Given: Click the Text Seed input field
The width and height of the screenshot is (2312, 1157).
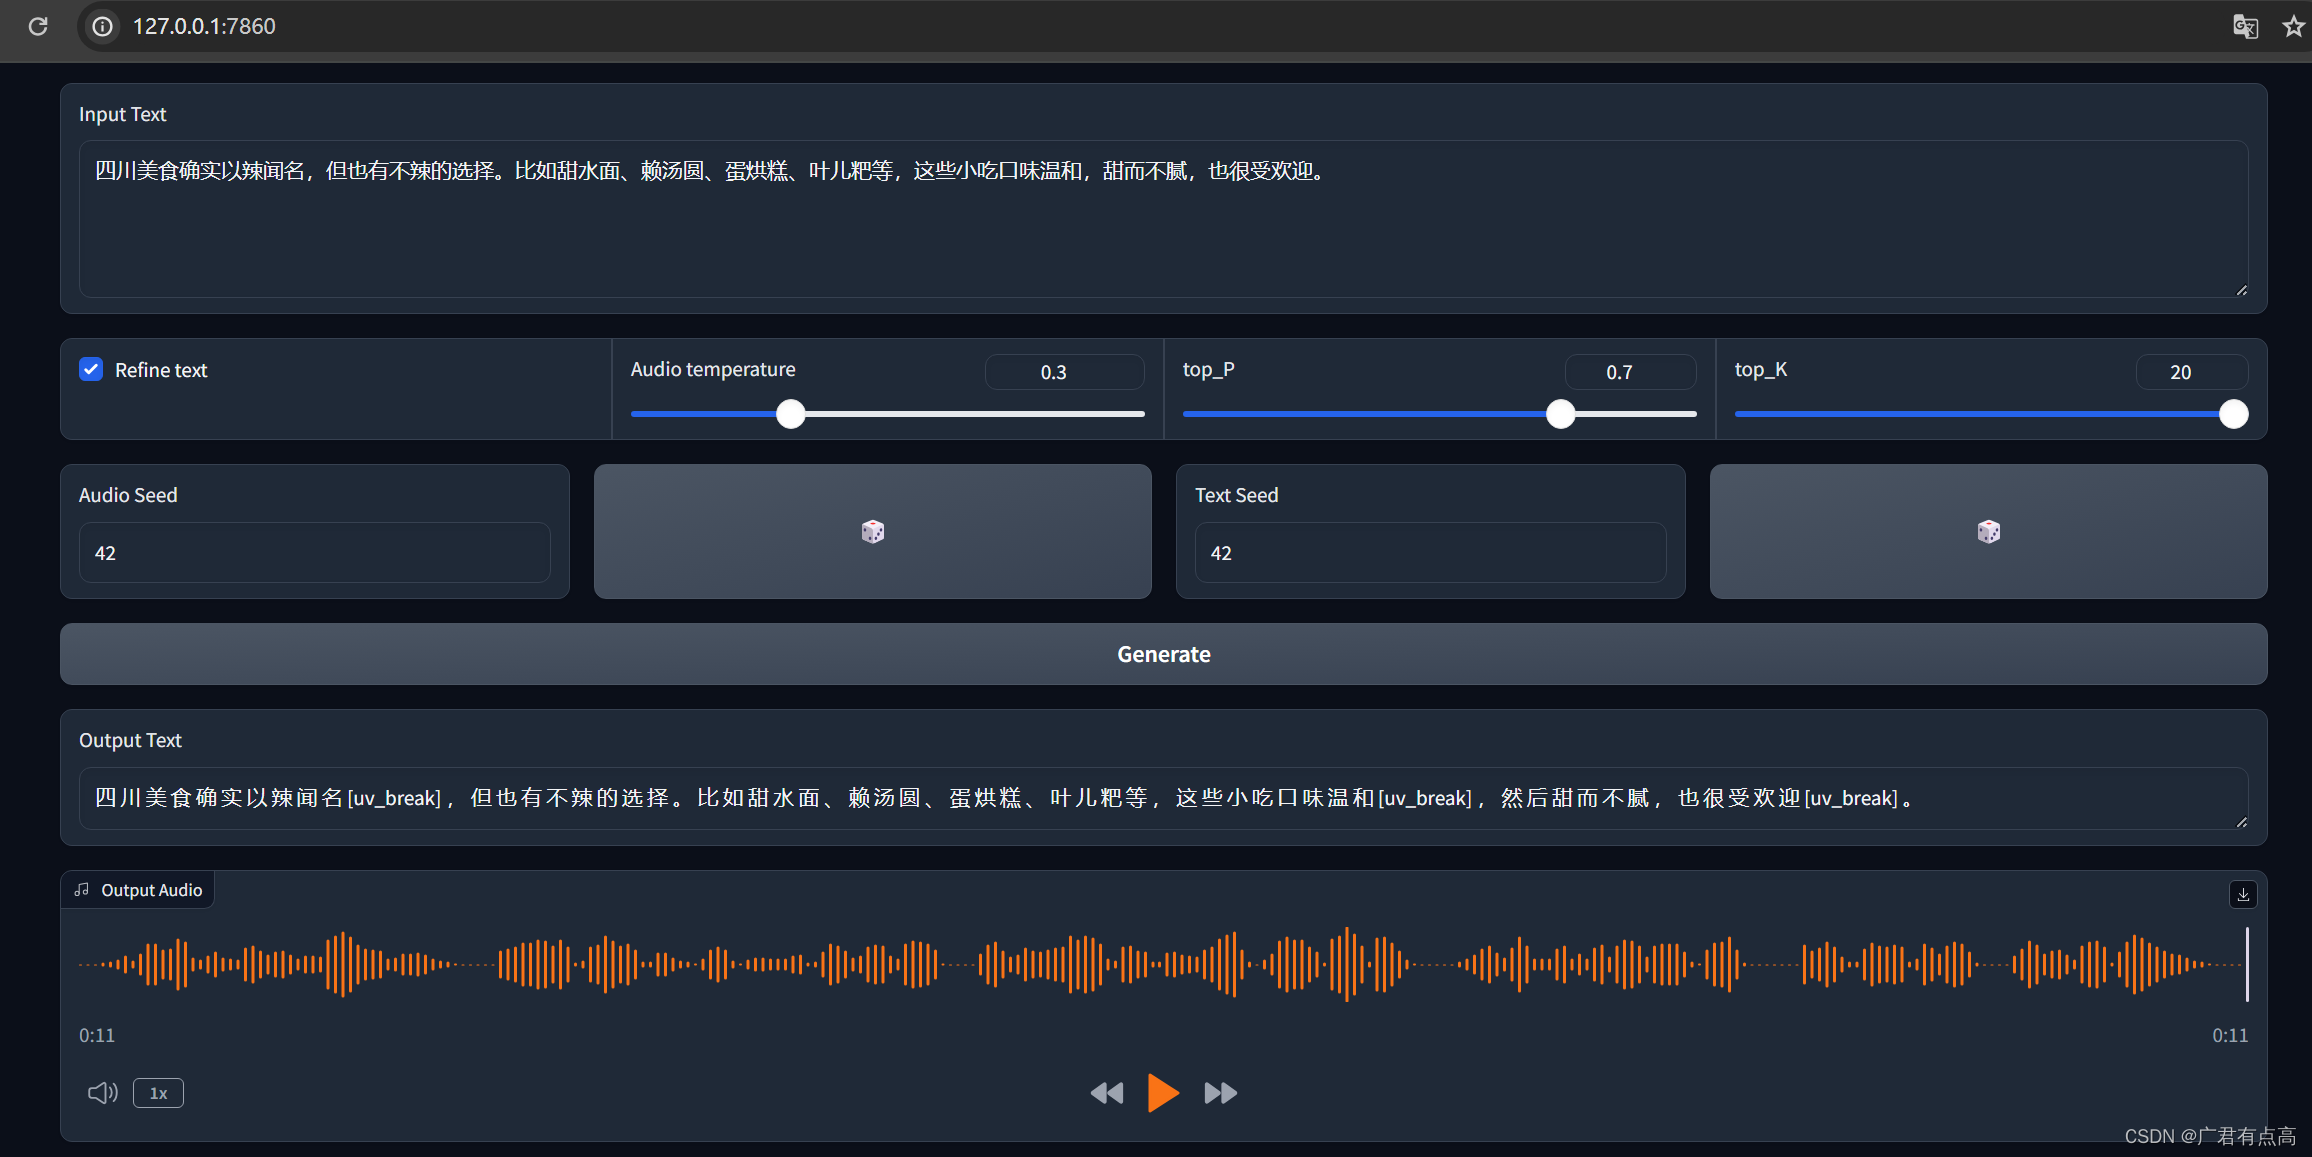Looking at the screenshot, I should pyautogui.click(x=1430, y=552).
